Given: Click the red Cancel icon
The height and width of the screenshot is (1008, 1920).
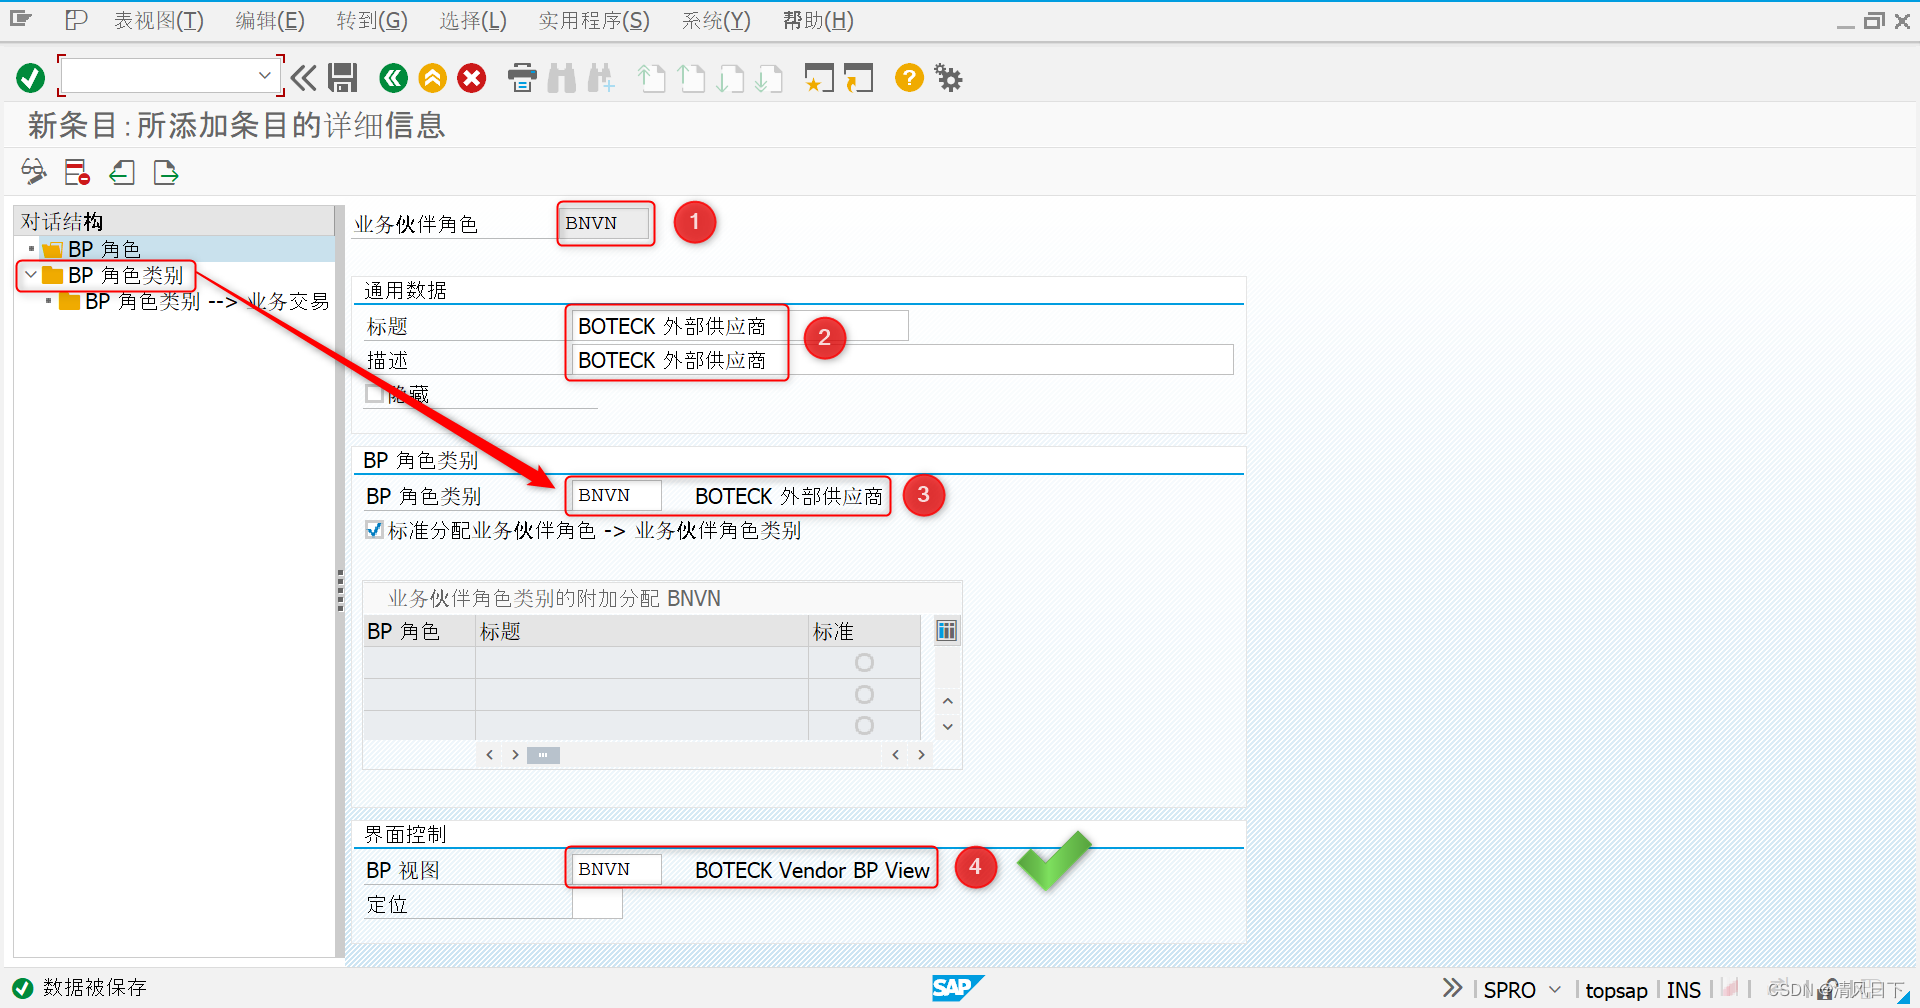Looking at the screenshot, I should coord(471,77).
